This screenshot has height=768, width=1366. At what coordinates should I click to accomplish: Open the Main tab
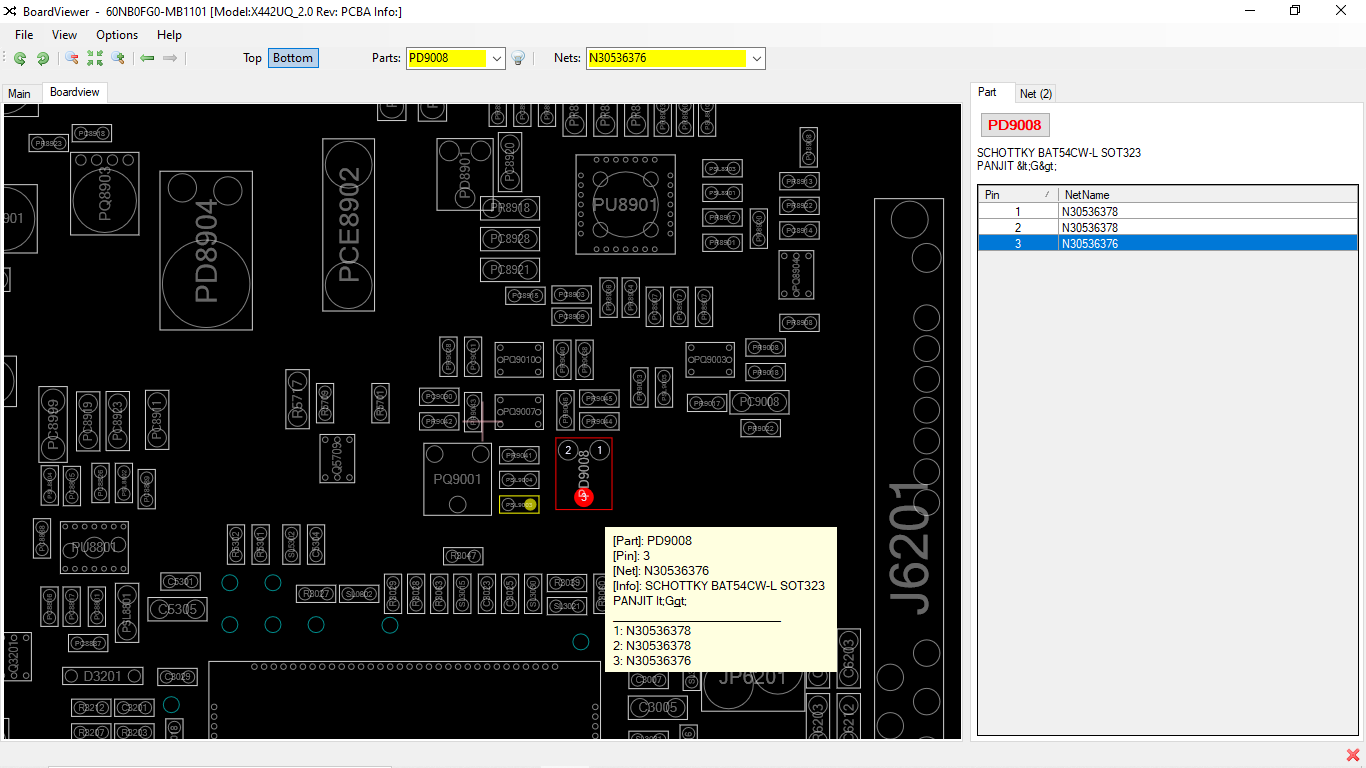click(x=20, y=93)
